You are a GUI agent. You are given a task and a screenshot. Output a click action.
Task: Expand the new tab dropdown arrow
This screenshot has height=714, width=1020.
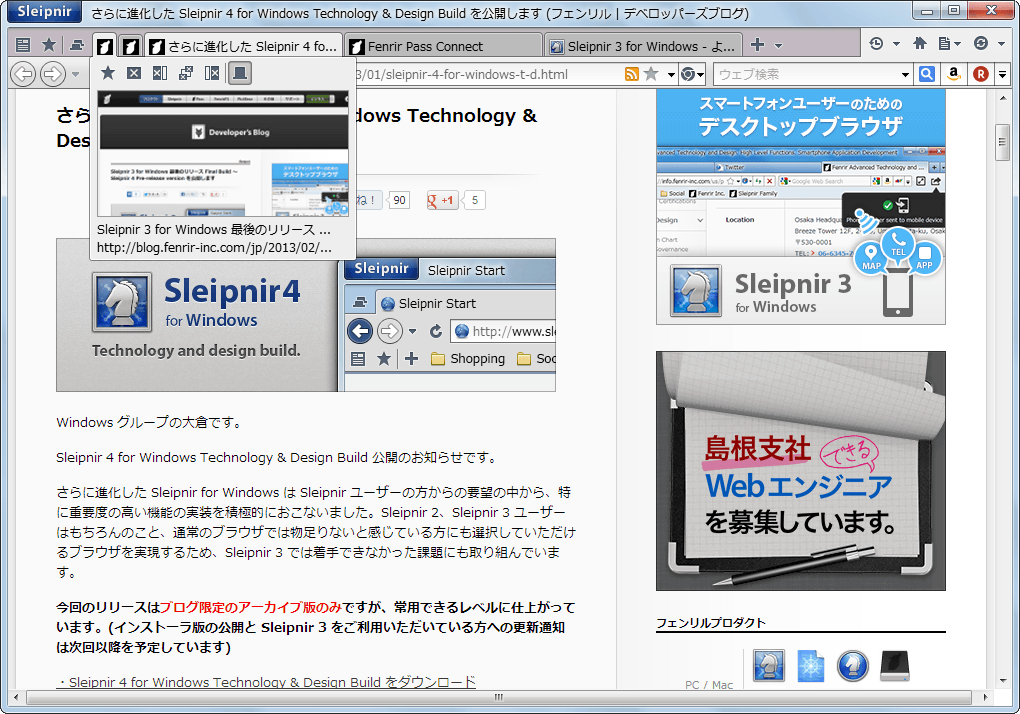pos(778,46)
